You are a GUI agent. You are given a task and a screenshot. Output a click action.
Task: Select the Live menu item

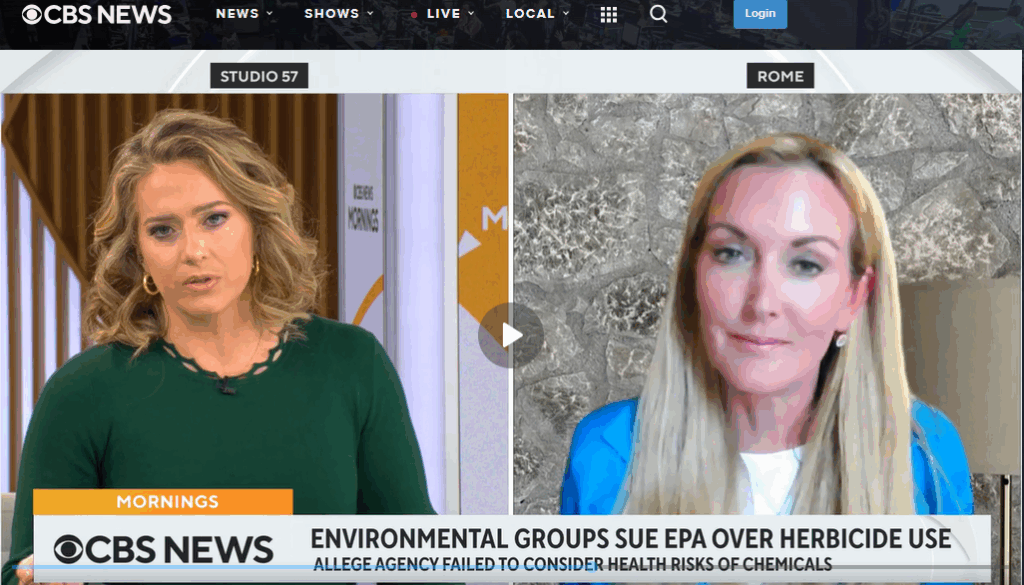click(443, 14)
